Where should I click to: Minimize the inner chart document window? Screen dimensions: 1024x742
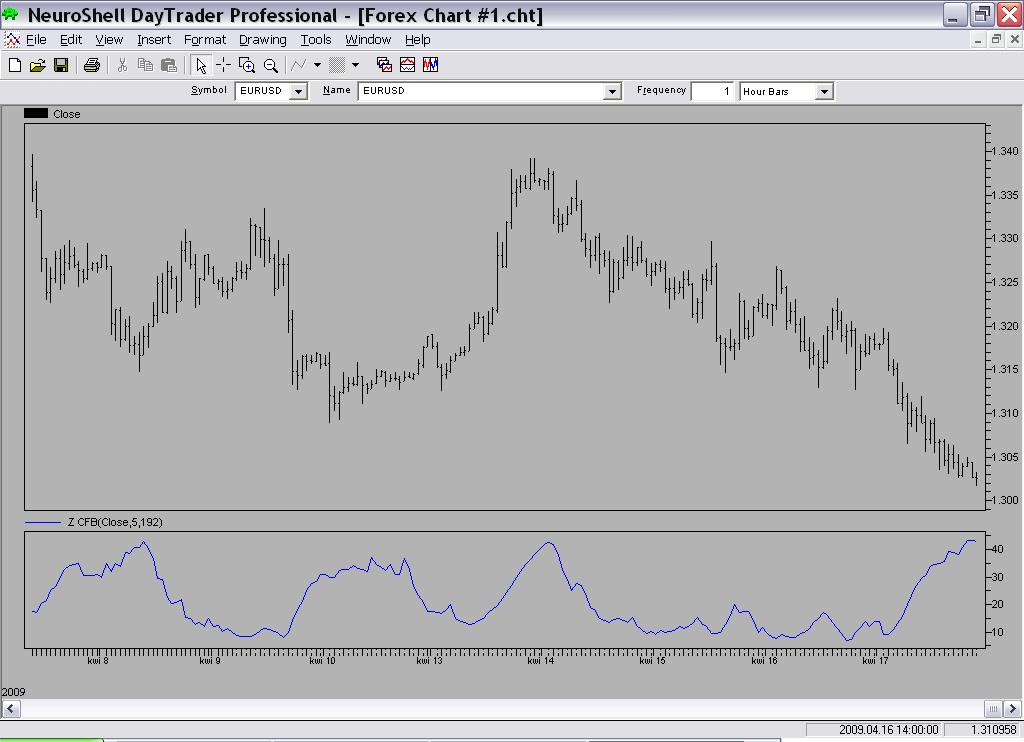point(978,40)
